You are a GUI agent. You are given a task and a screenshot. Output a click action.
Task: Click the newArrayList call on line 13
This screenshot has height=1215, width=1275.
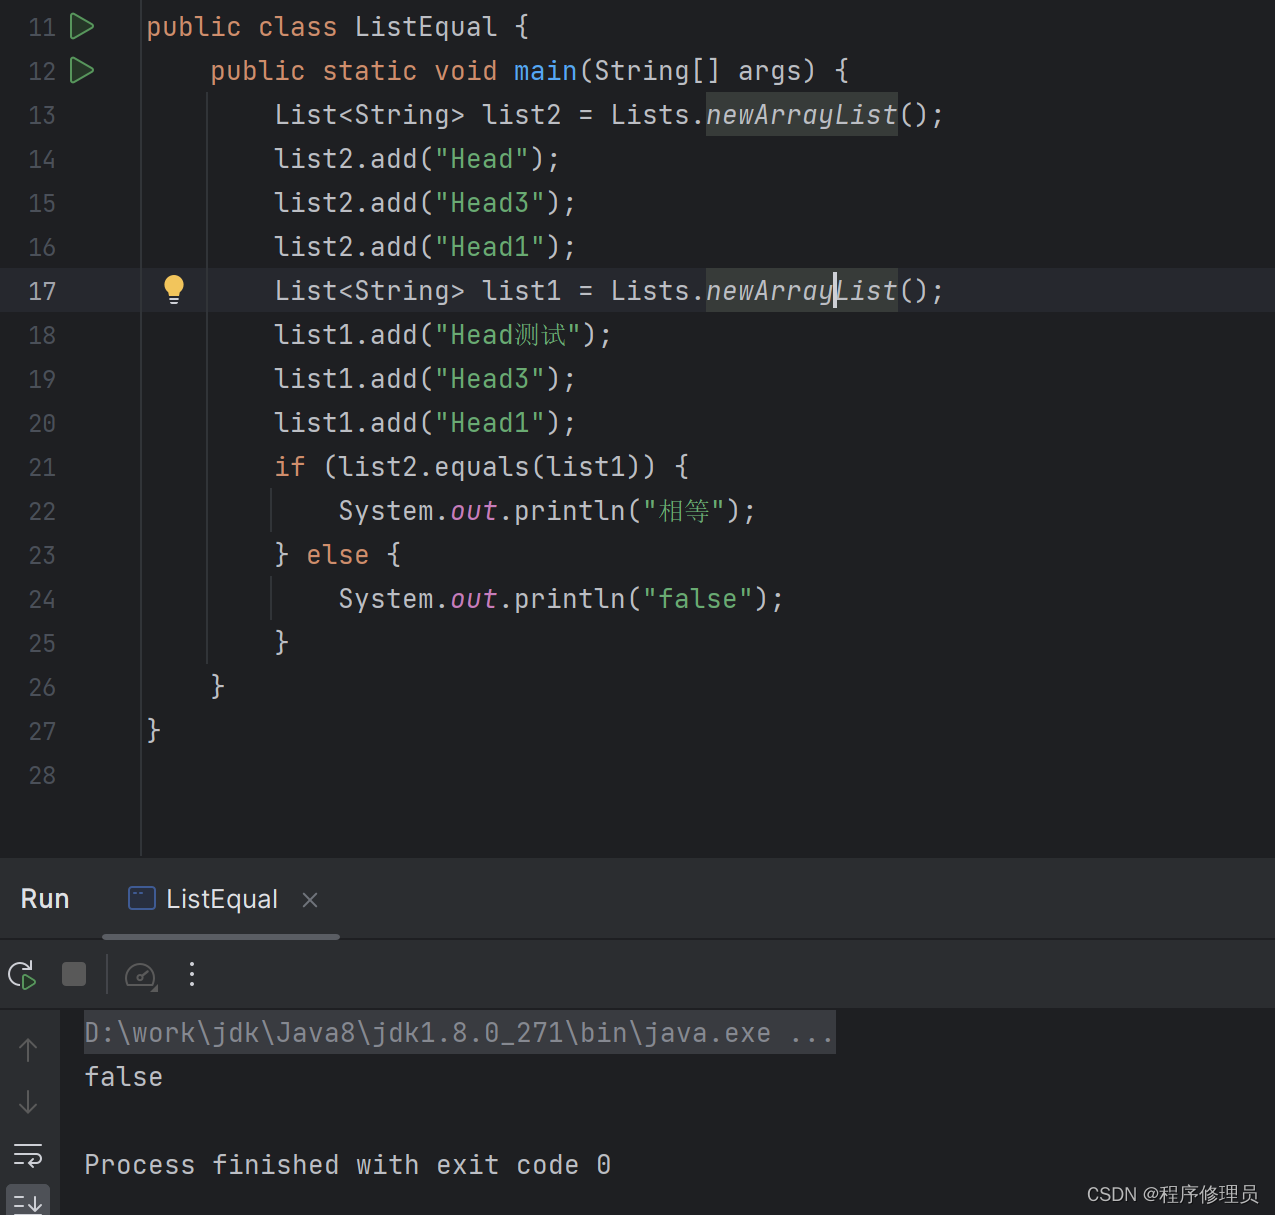tap(801, 115)
